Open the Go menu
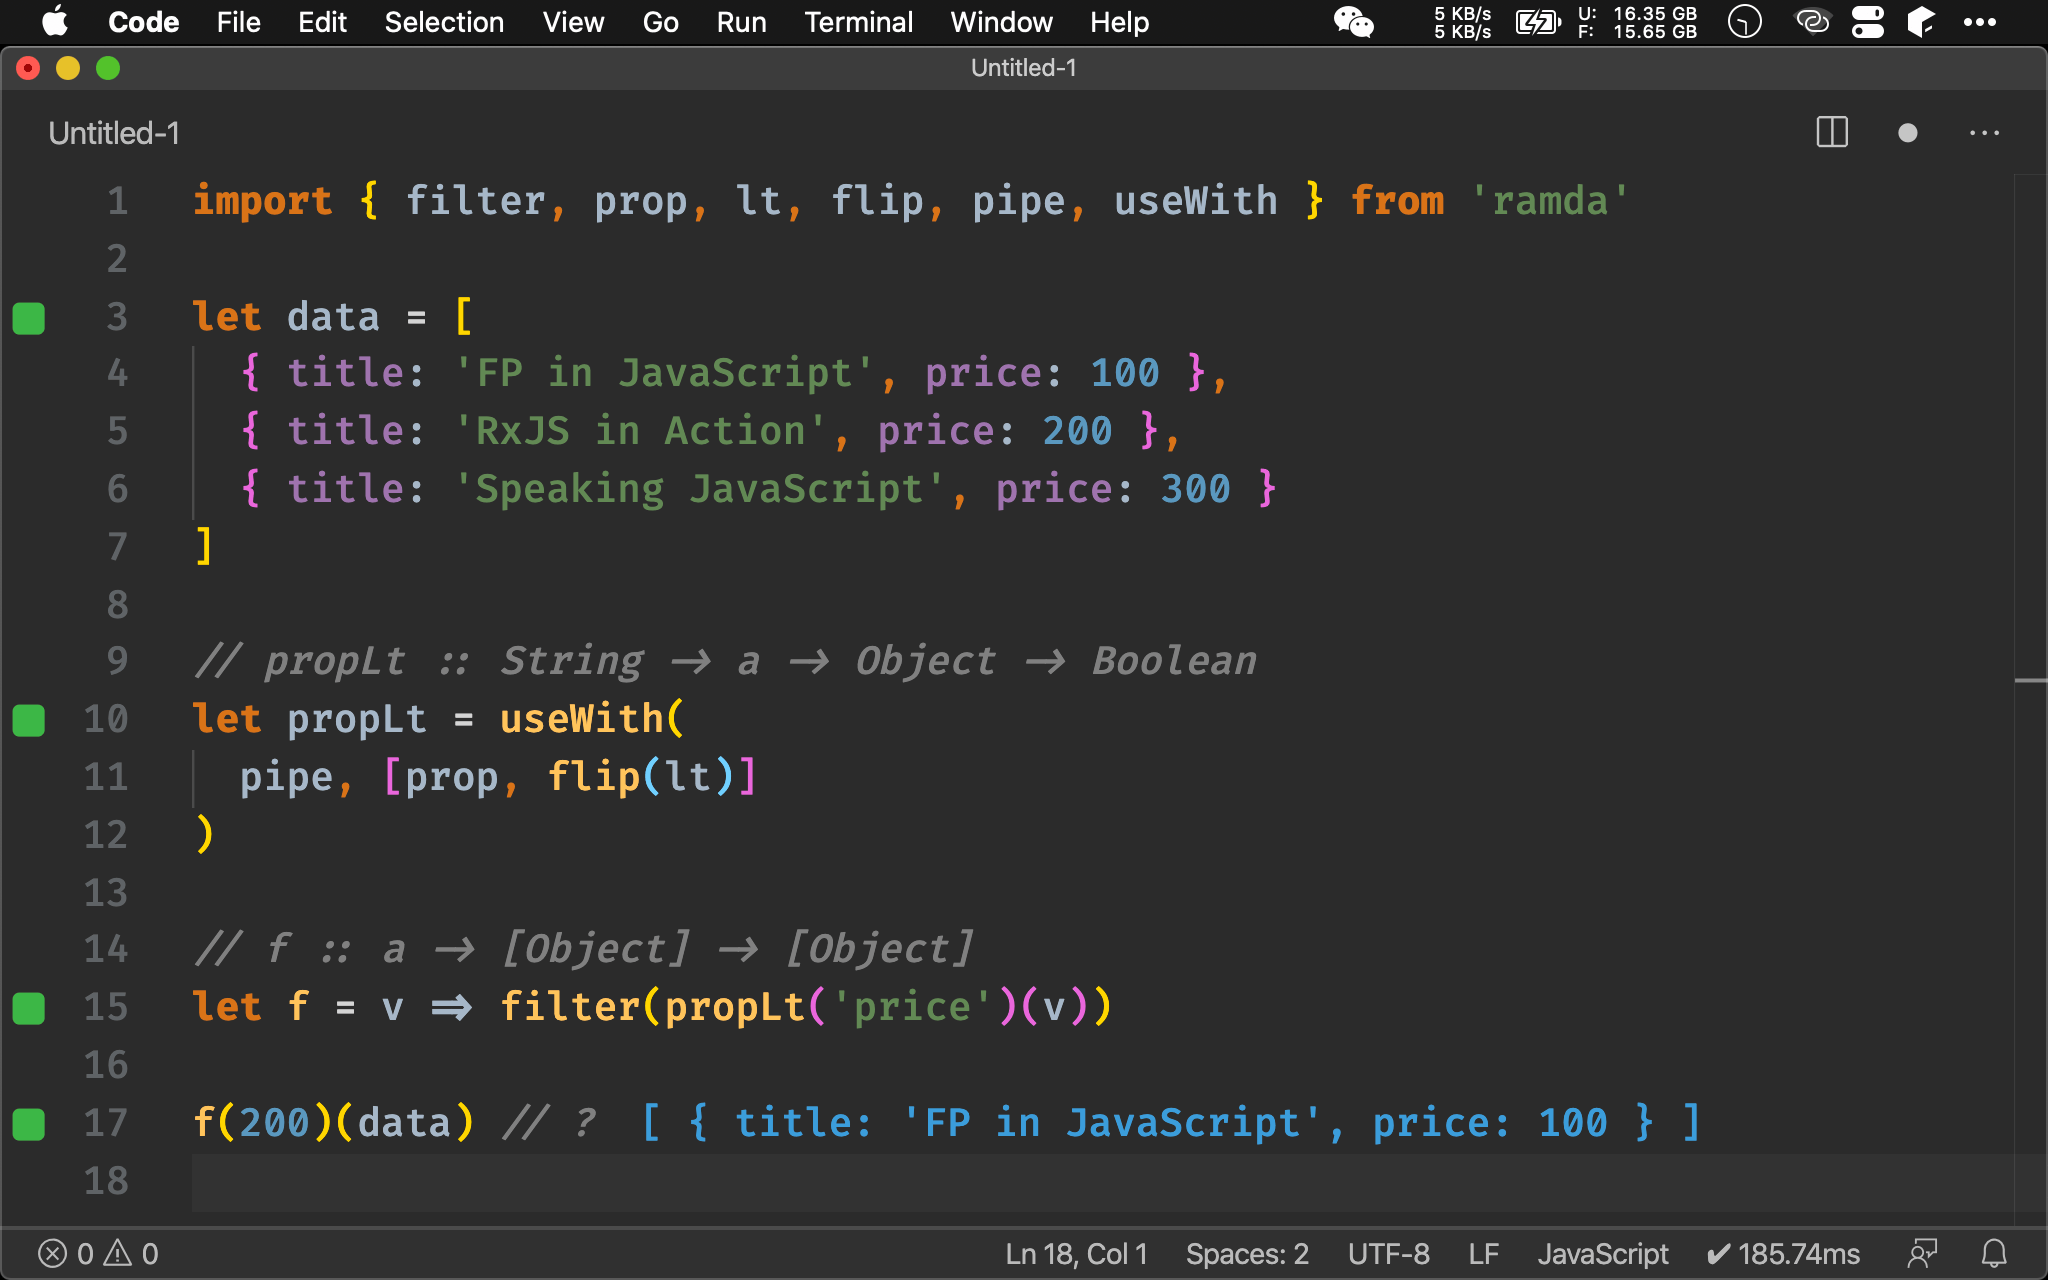 click(x=660, y=22)
